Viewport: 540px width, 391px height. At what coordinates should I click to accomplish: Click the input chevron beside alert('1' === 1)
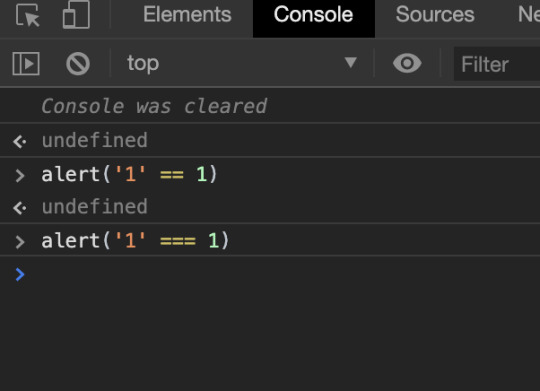coord(20,242)
